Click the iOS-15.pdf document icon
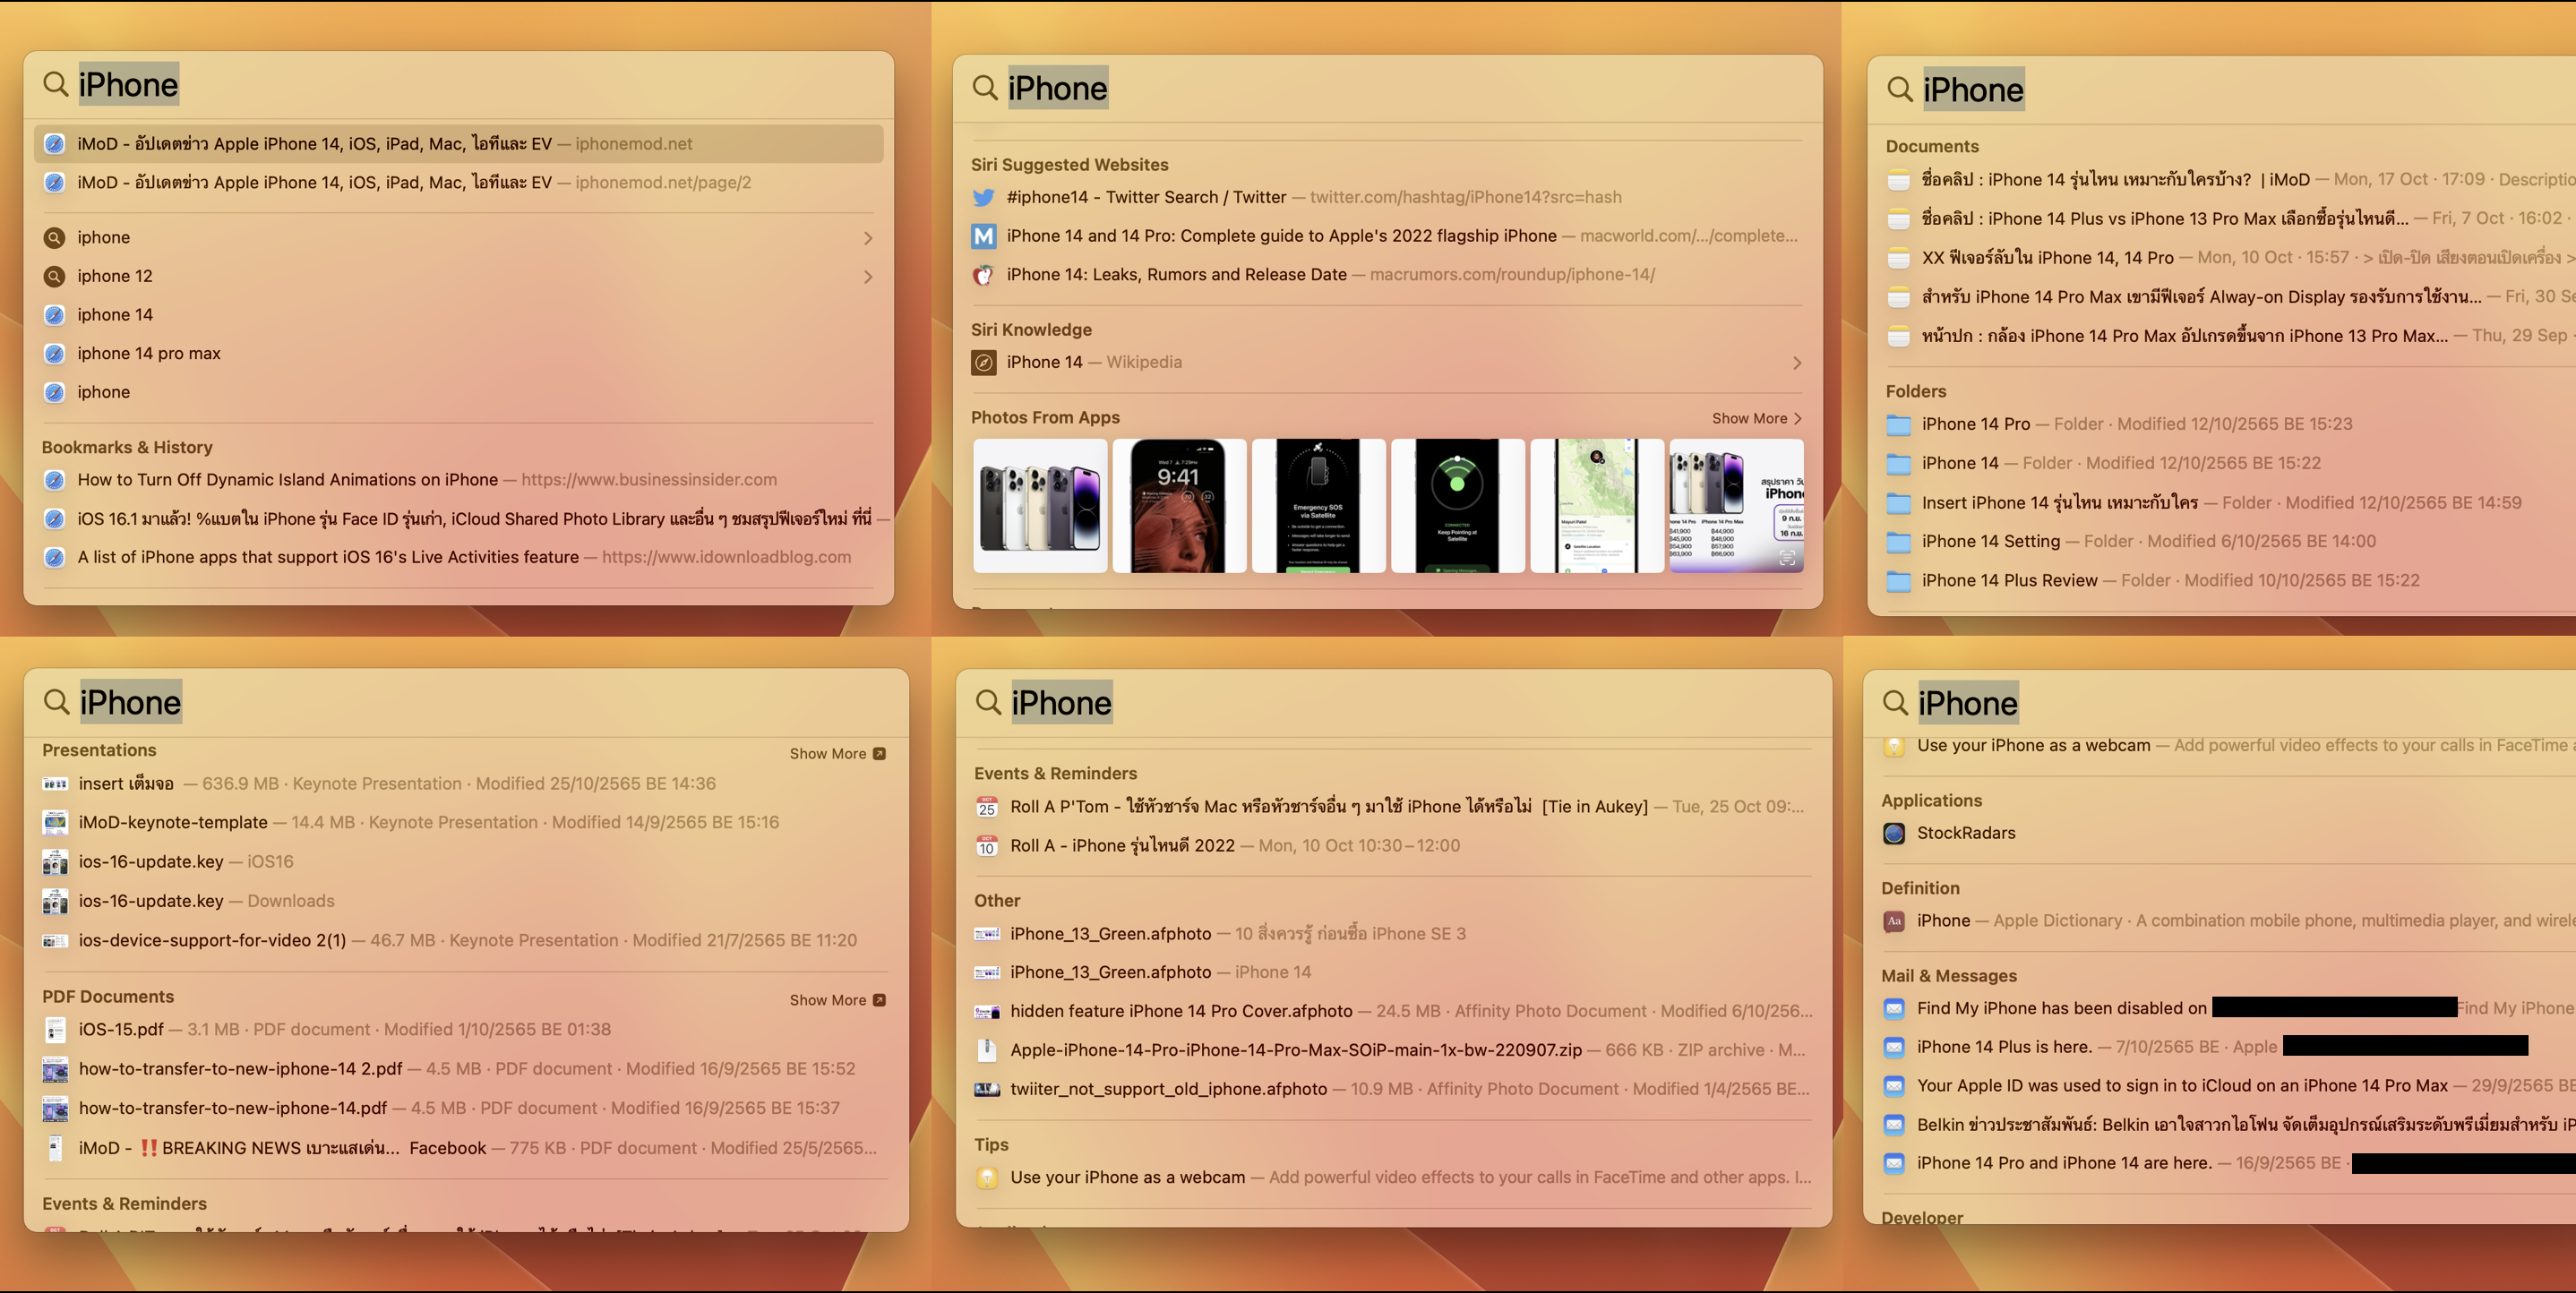This screenshot has width=2576, height=1293. 55,1030
